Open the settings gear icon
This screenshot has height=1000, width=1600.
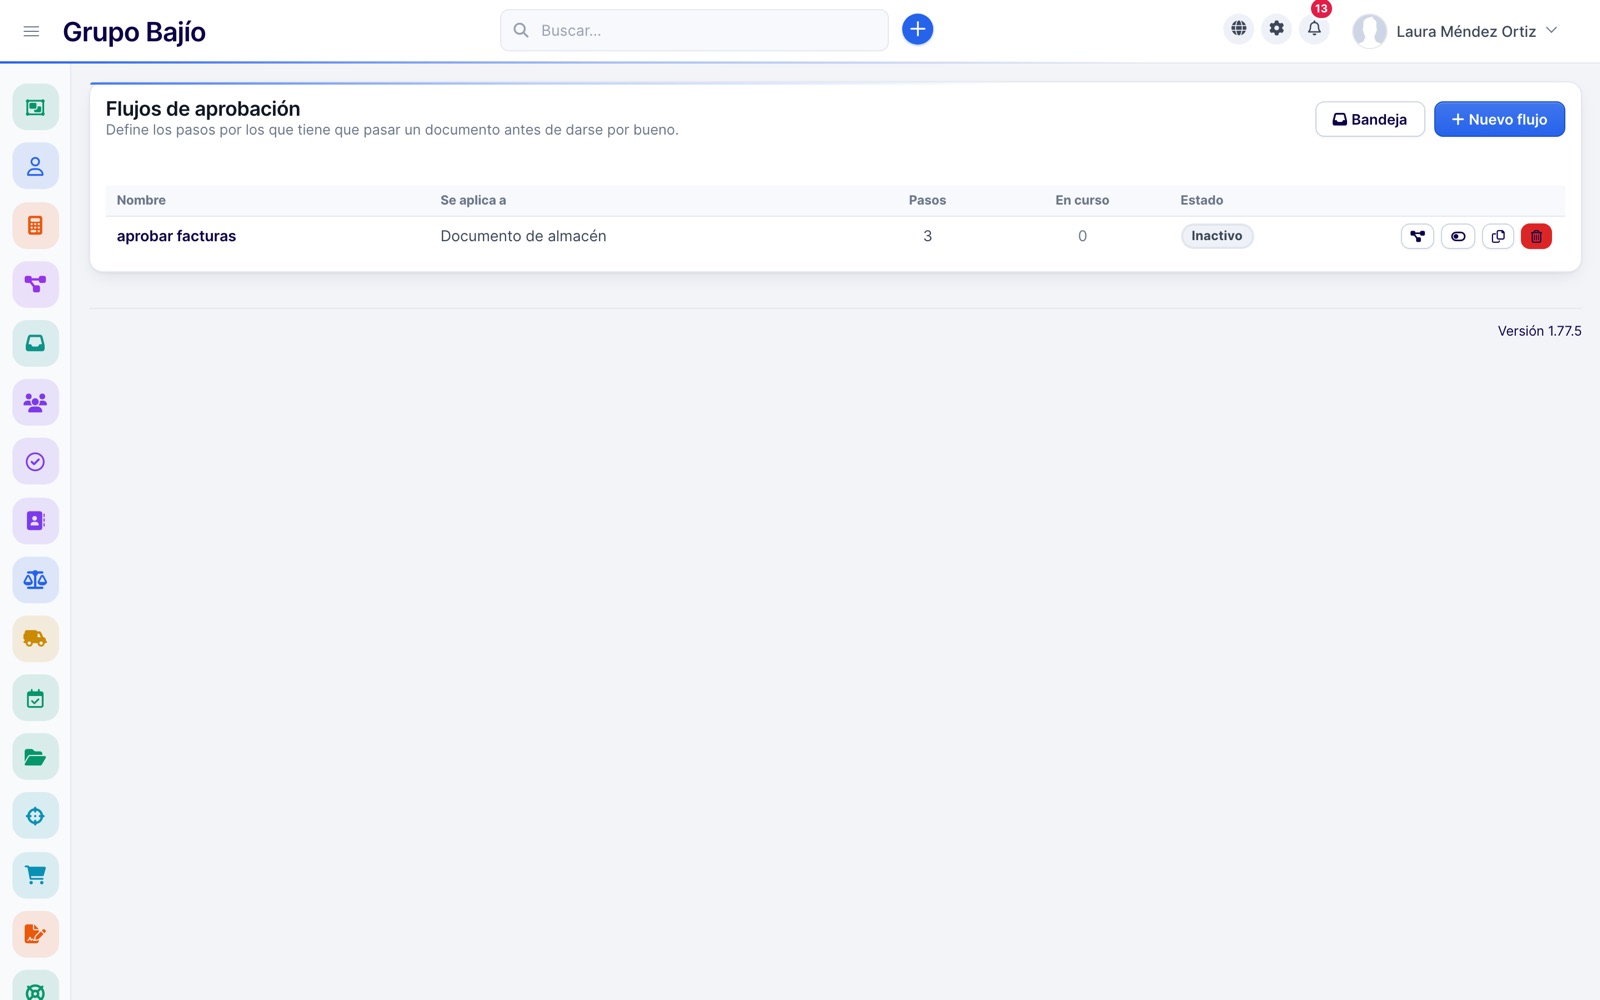tap(1276, 29)
